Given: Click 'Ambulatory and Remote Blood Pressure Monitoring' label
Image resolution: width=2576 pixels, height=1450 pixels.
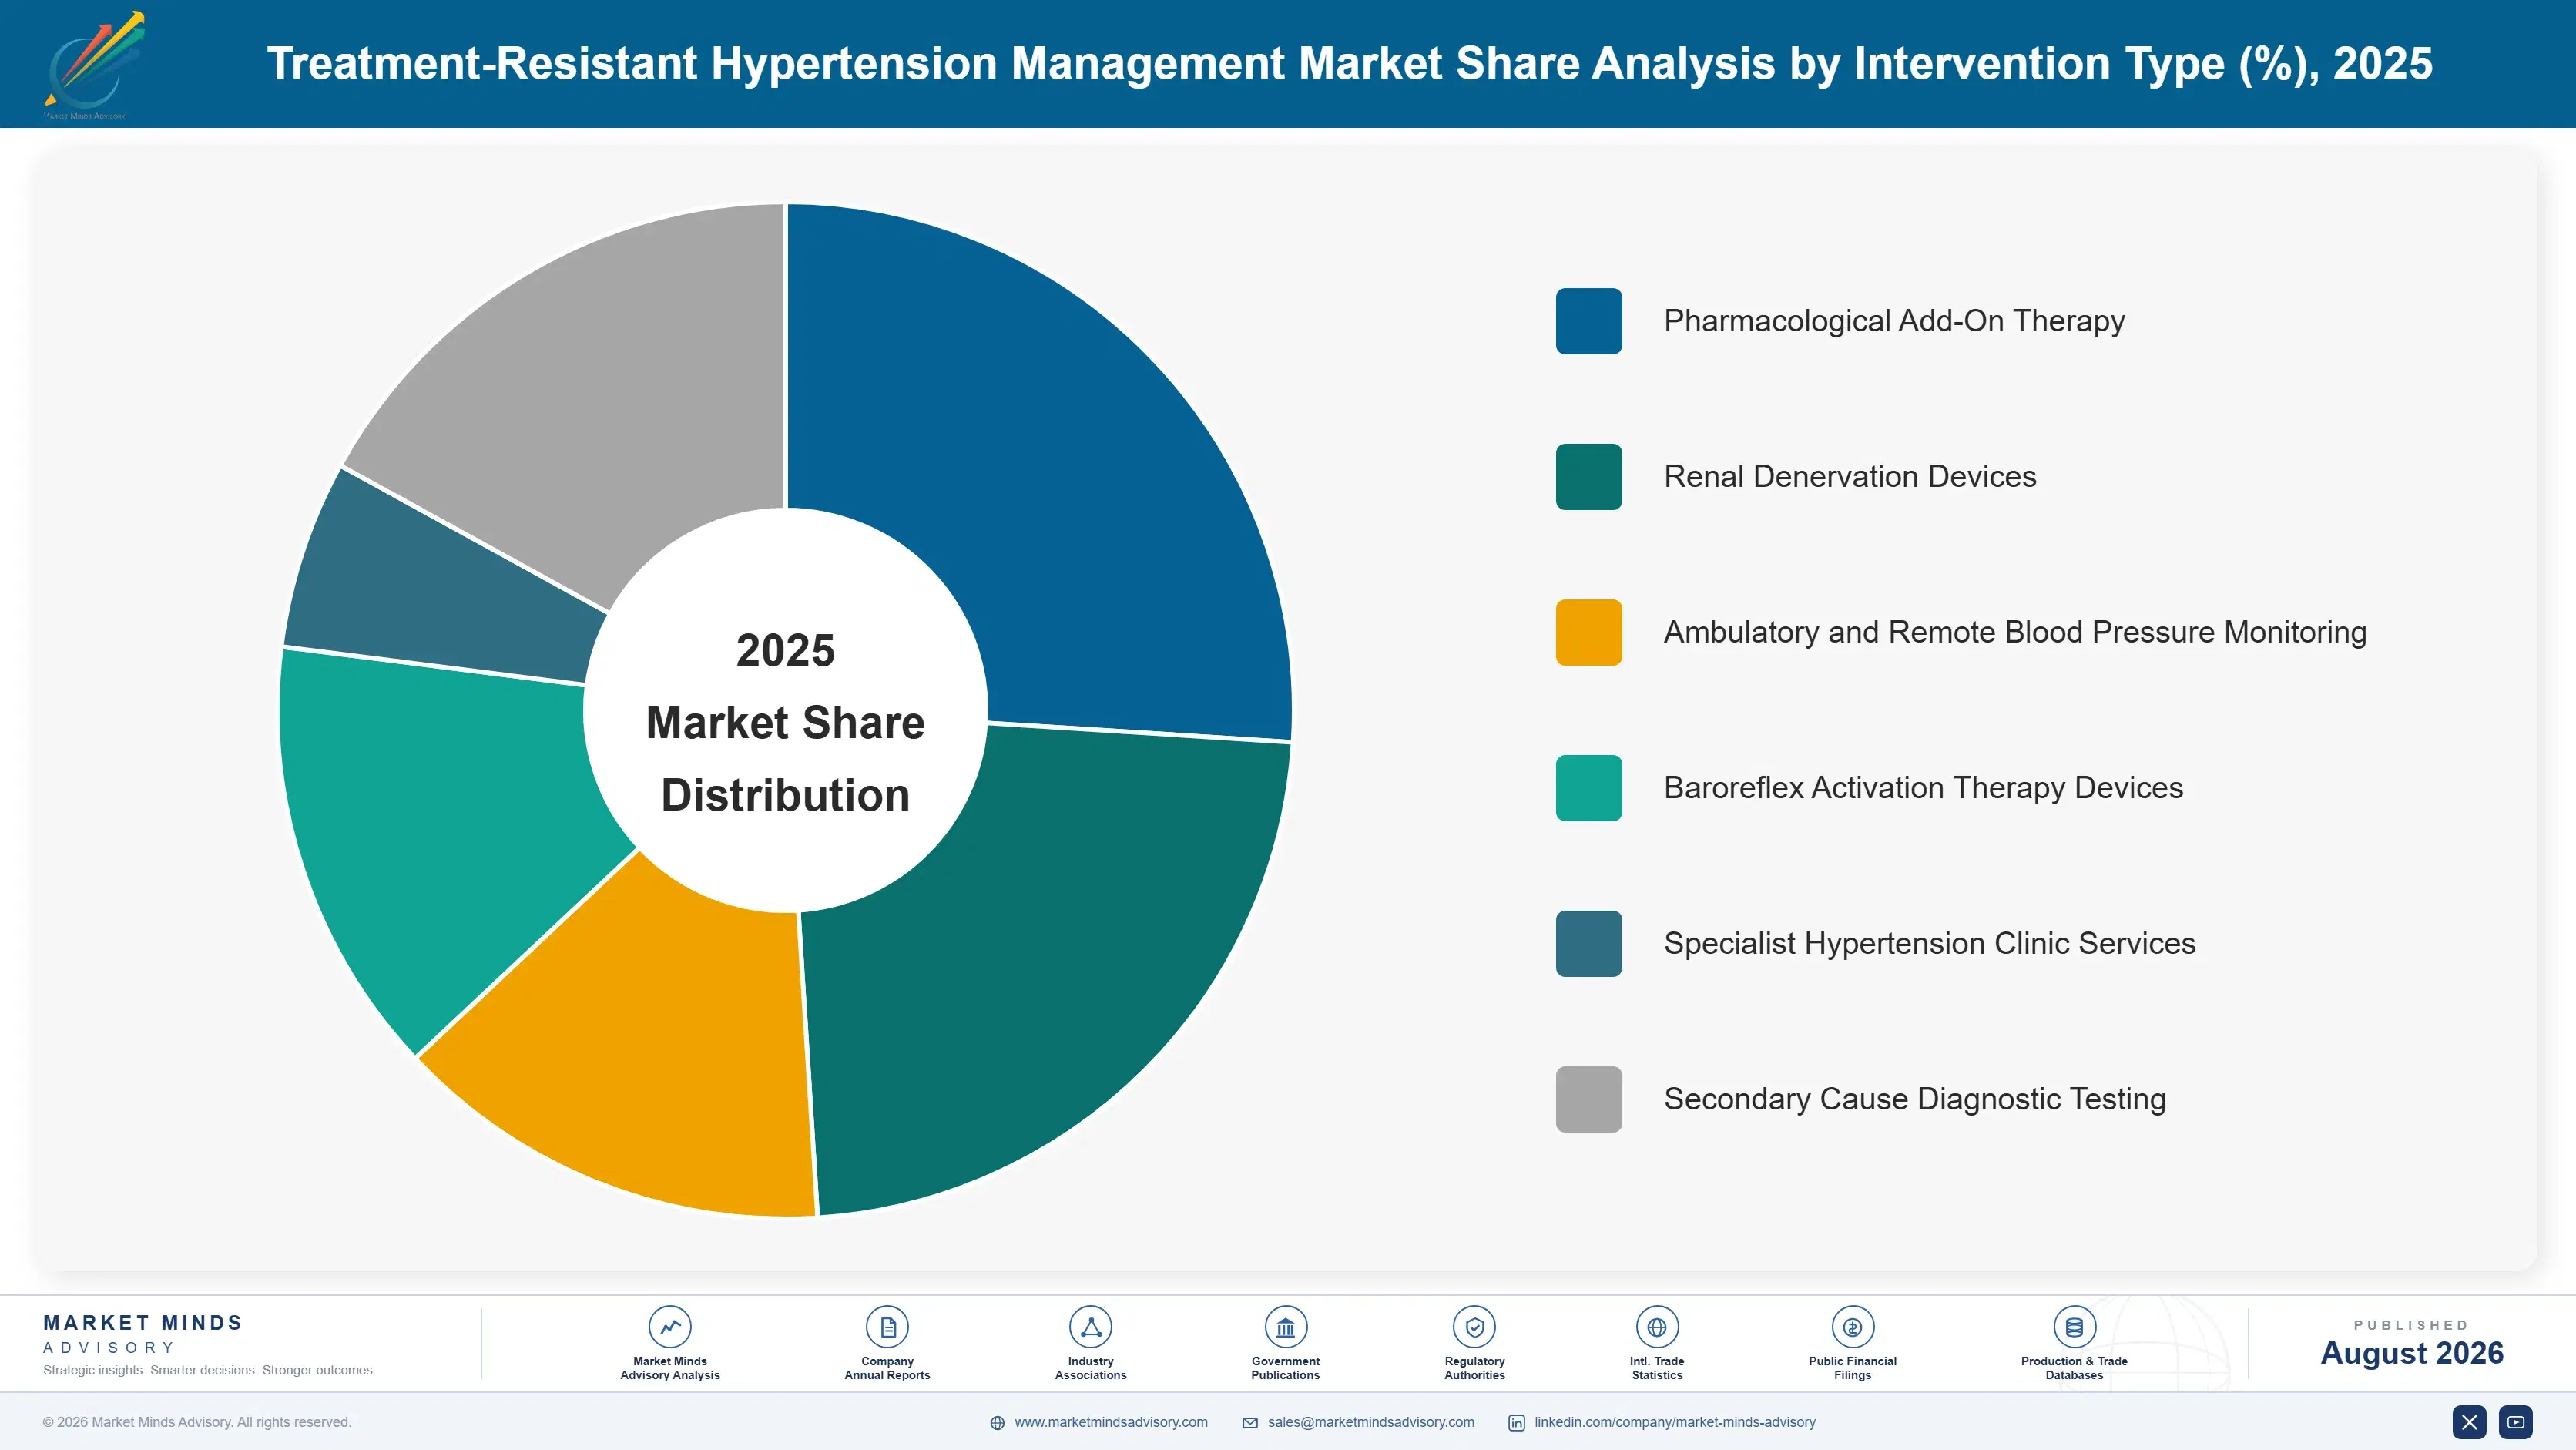Looking at the screenshot, I should (x=2015, y=632).
